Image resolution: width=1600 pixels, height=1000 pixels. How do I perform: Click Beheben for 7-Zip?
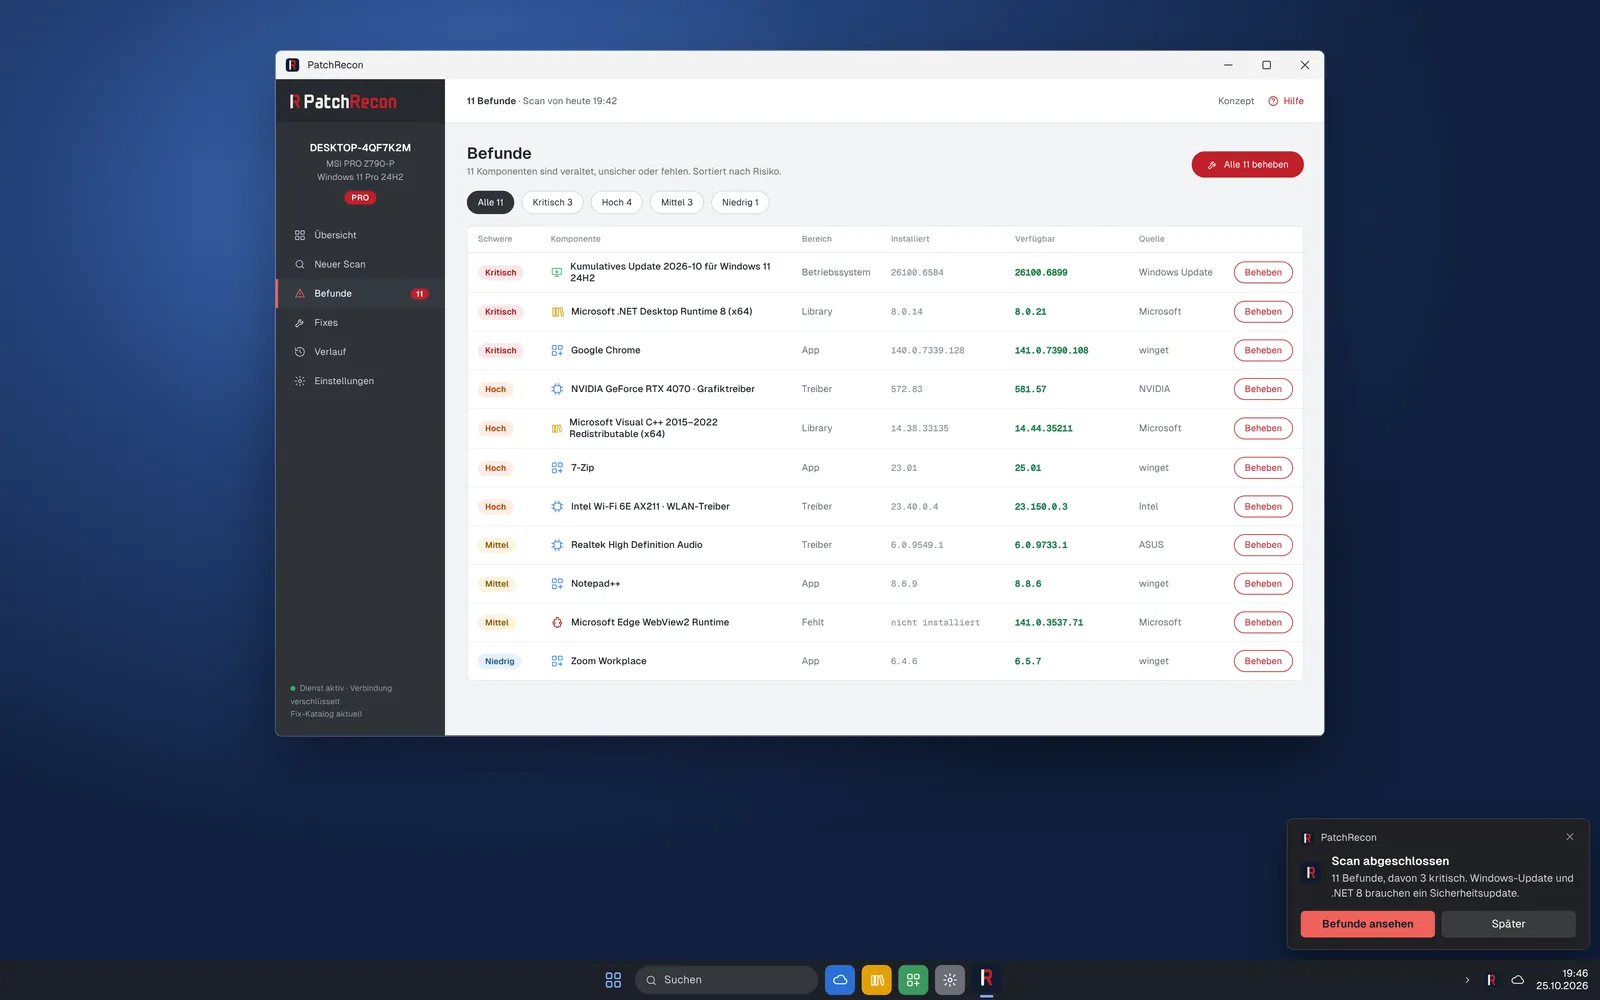point(1263,468)
